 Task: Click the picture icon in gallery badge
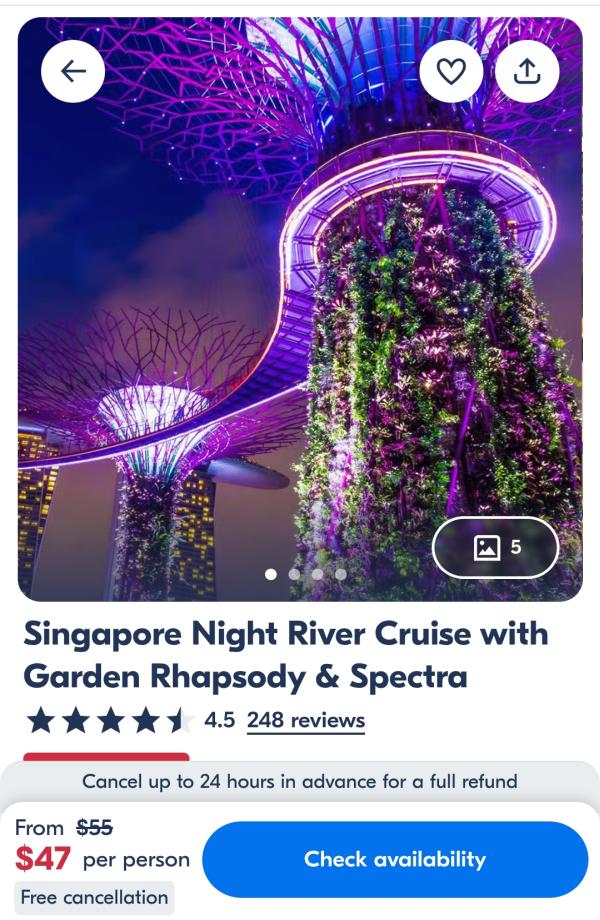point(486,547)
